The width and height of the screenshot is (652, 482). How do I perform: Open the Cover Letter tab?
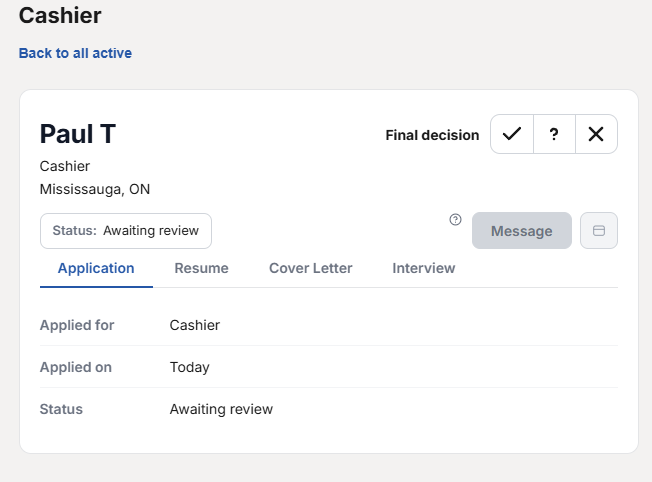(x=311, y=269)
